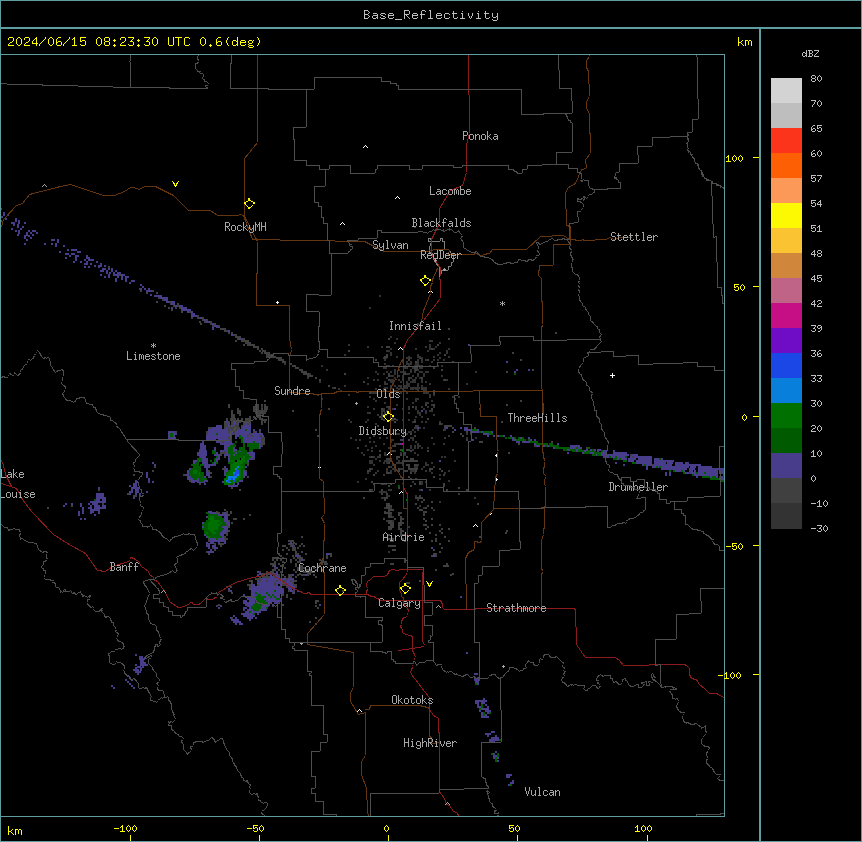Click the Okotoks town label

pos(412,700)
